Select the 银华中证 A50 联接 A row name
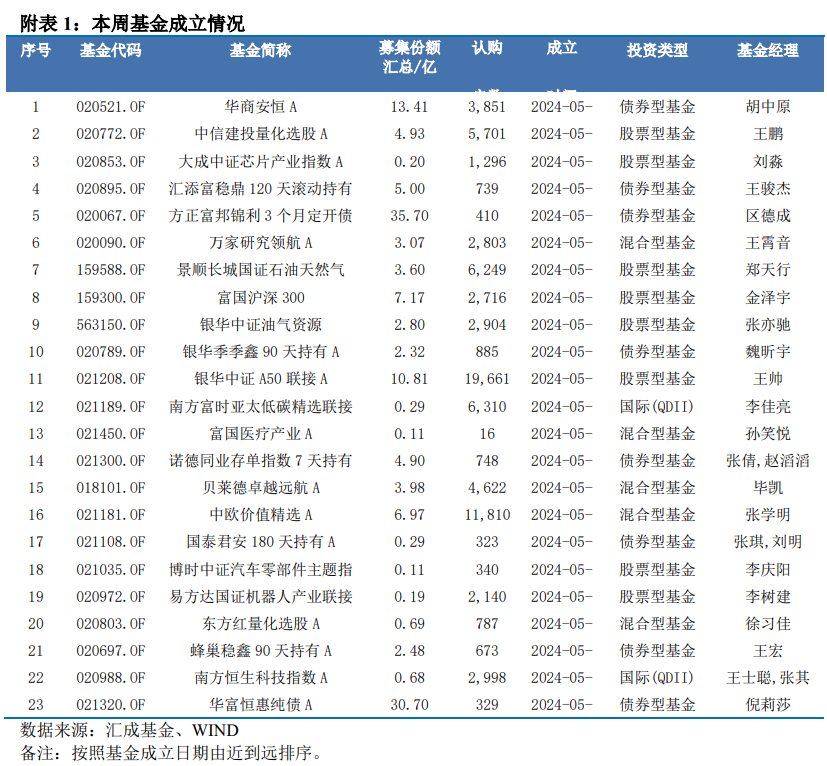The image size is (827, 766). coord(260,379)
